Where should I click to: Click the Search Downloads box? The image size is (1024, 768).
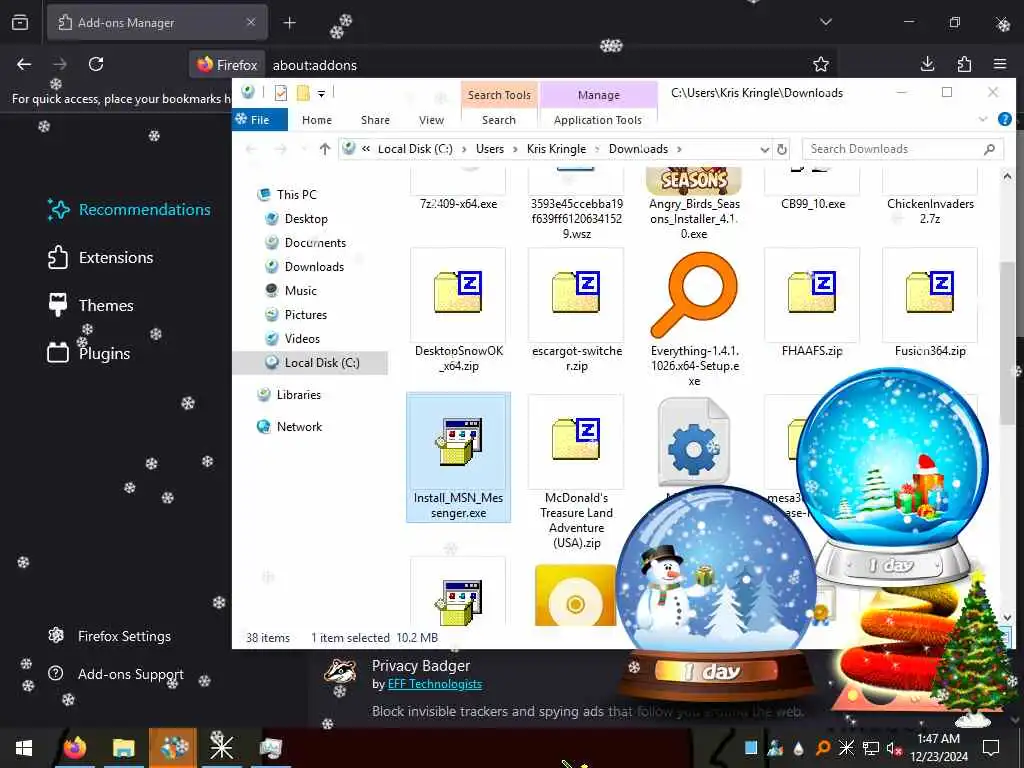click(903, 149)
